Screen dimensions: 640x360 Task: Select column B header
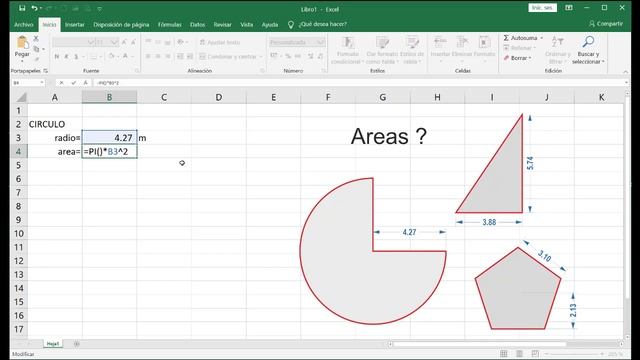click(x=109, y=97)
